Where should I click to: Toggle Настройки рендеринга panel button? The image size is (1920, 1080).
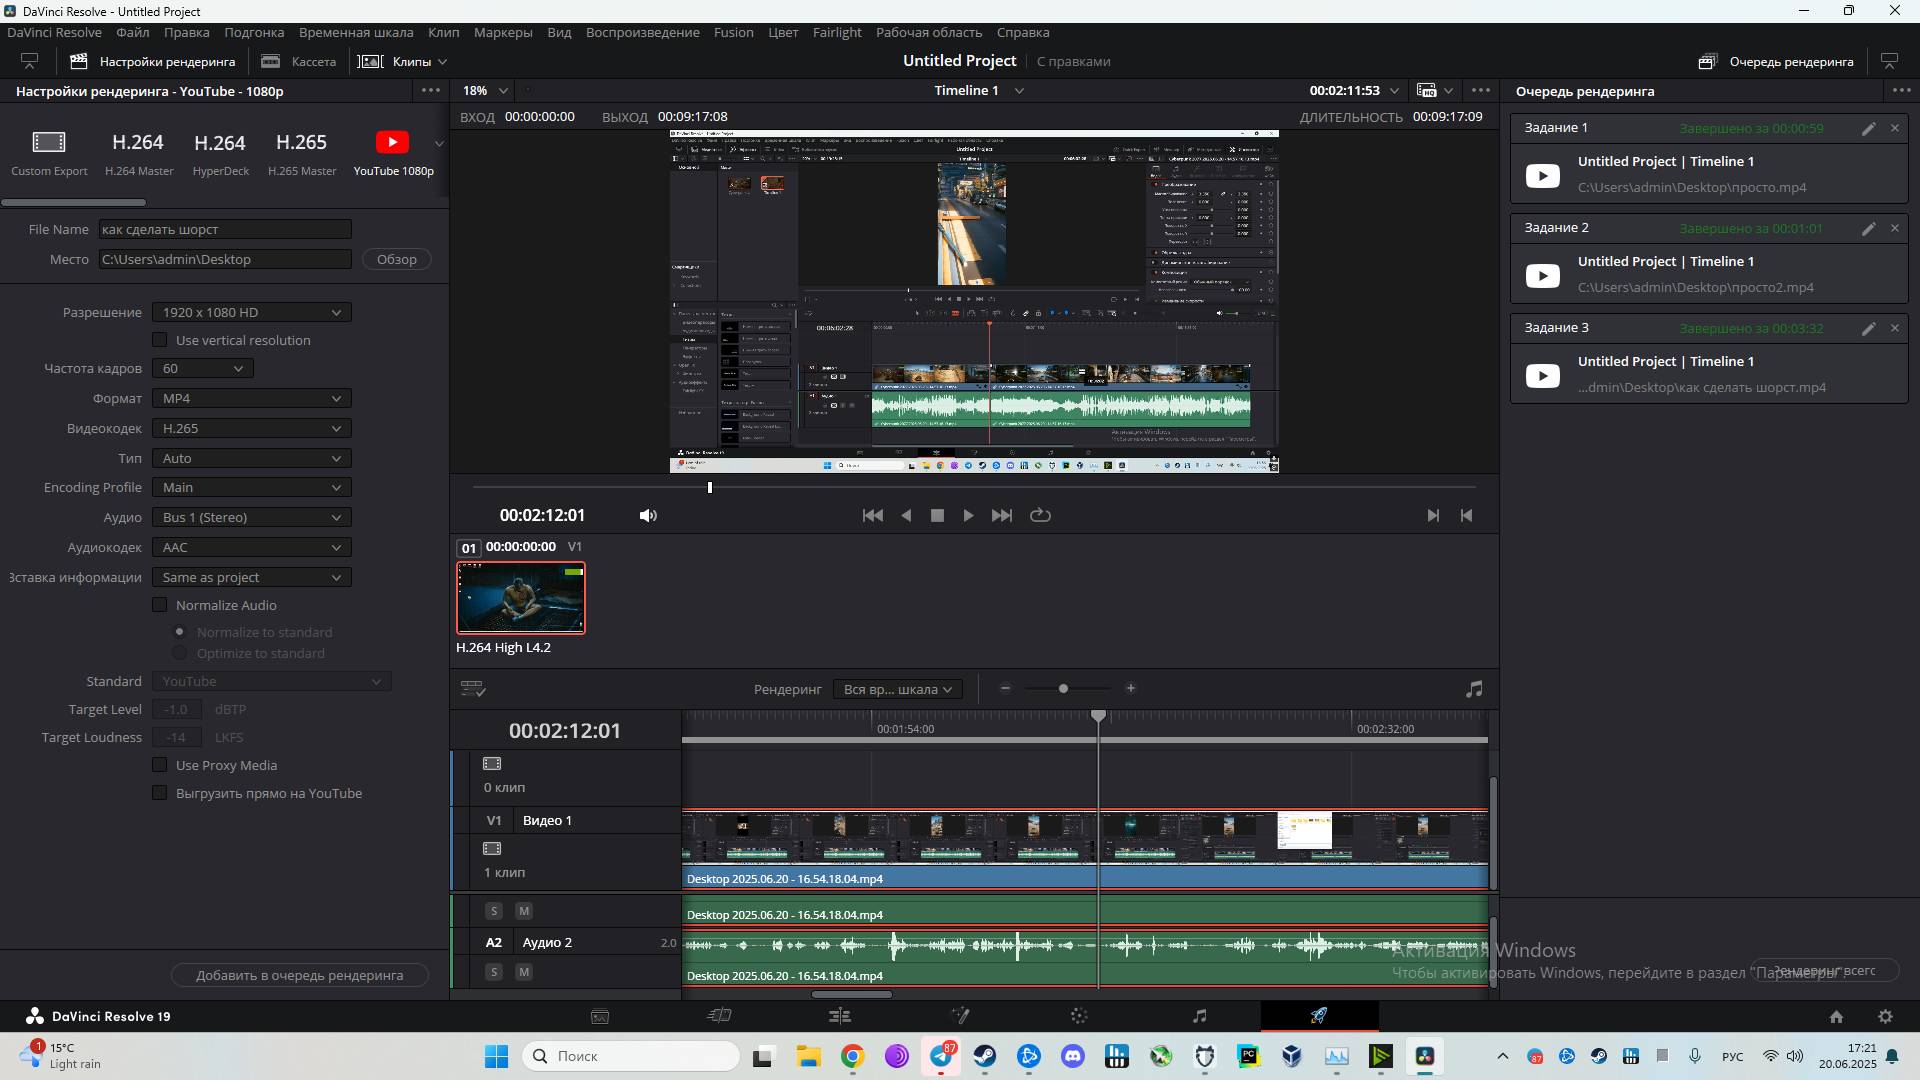coord(152,61)
